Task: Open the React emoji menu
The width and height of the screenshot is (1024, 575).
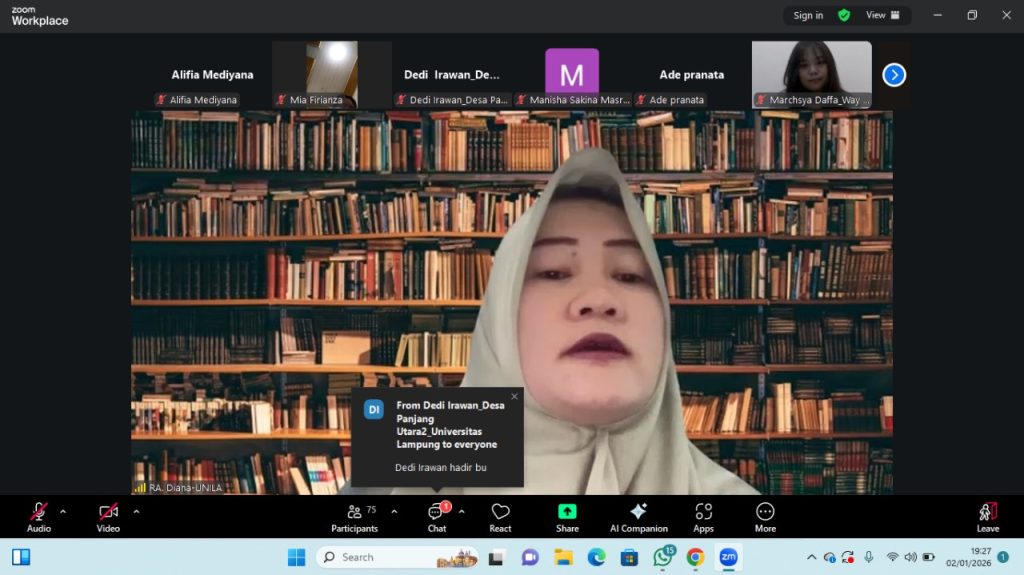Action: click(x=500, y=517)
